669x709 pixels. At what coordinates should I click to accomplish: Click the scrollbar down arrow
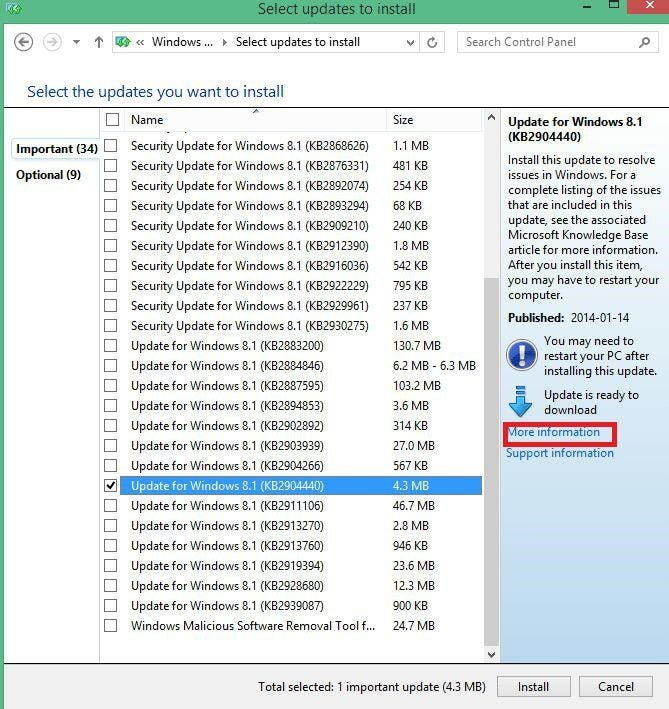(x=492, y=654)
